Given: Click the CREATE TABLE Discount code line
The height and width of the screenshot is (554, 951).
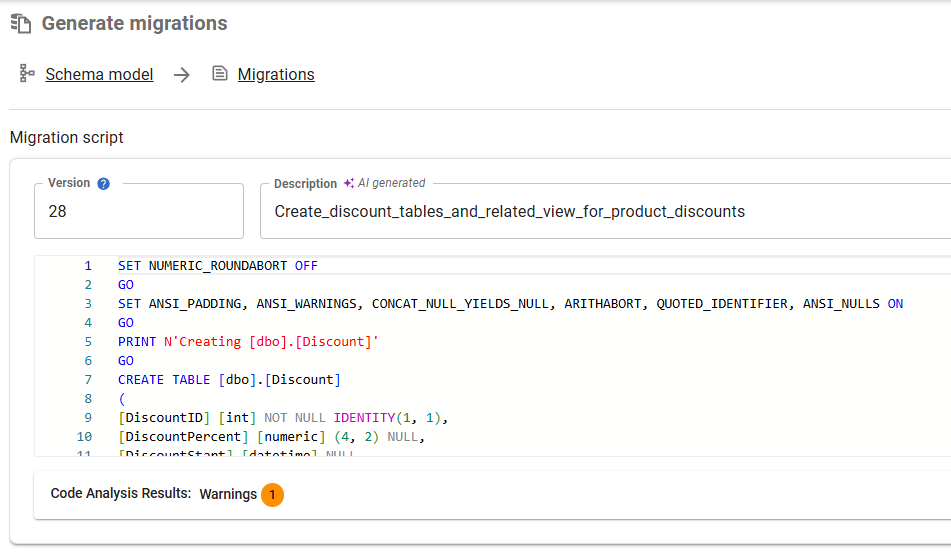Looking at the screenshot, I should pos(229,380).
